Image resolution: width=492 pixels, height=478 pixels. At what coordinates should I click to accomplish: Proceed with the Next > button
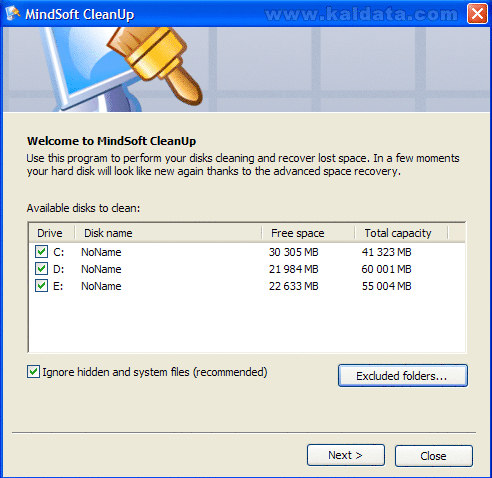coord(346,455)
